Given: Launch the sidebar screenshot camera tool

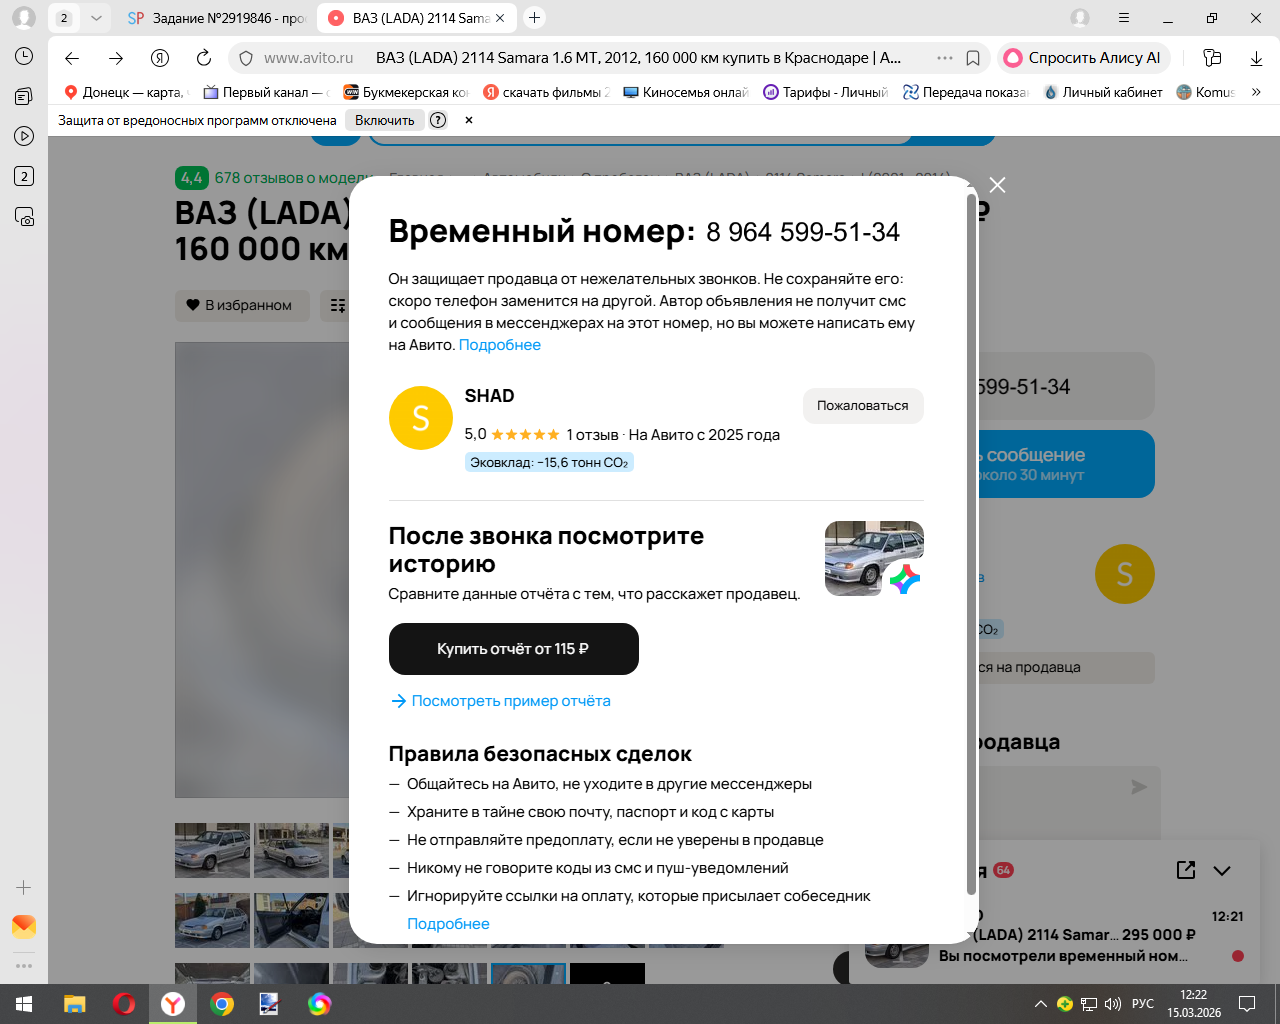Looking at the screenshot, I should [x=24, y=216].
